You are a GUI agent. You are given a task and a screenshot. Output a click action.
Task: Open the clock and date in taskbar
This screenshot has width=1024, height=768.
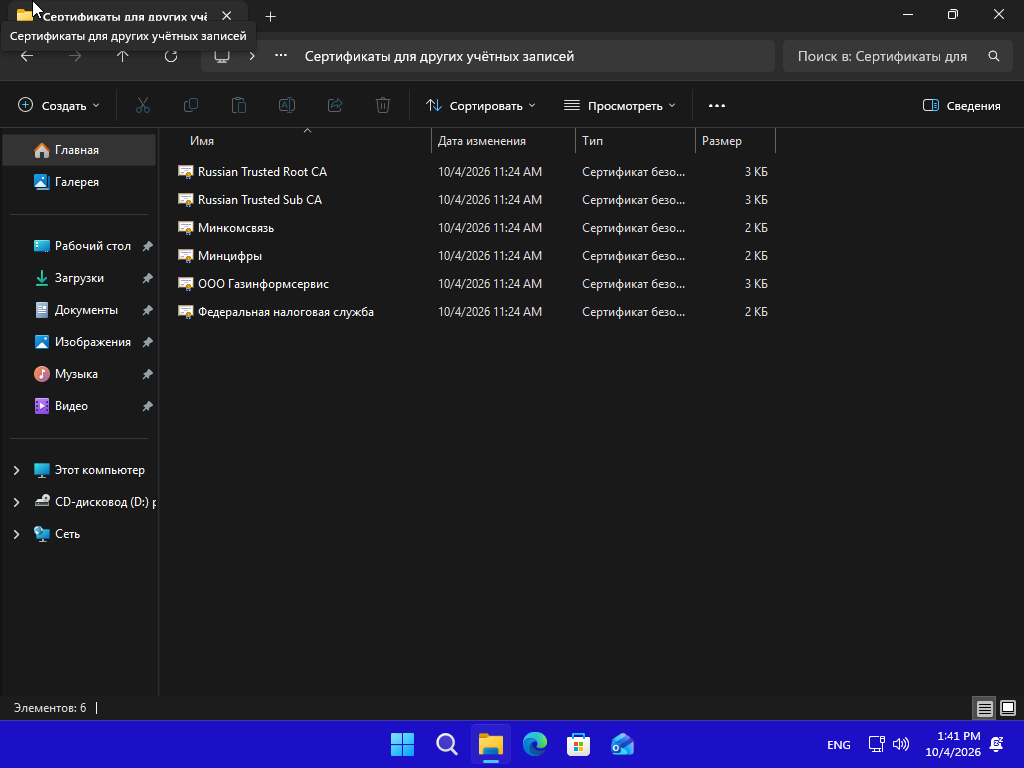click(953, 744)
